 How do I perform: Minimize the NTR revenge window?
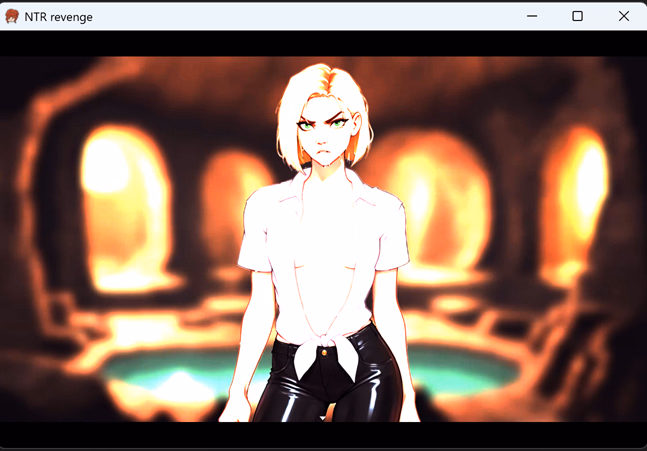click(531, 16)
